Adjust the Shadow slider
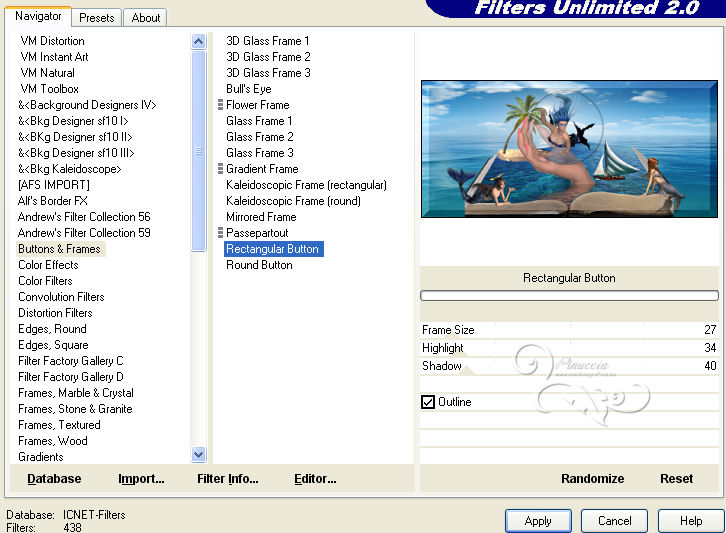This screenshot has height=533, width=726. (569, 366)
